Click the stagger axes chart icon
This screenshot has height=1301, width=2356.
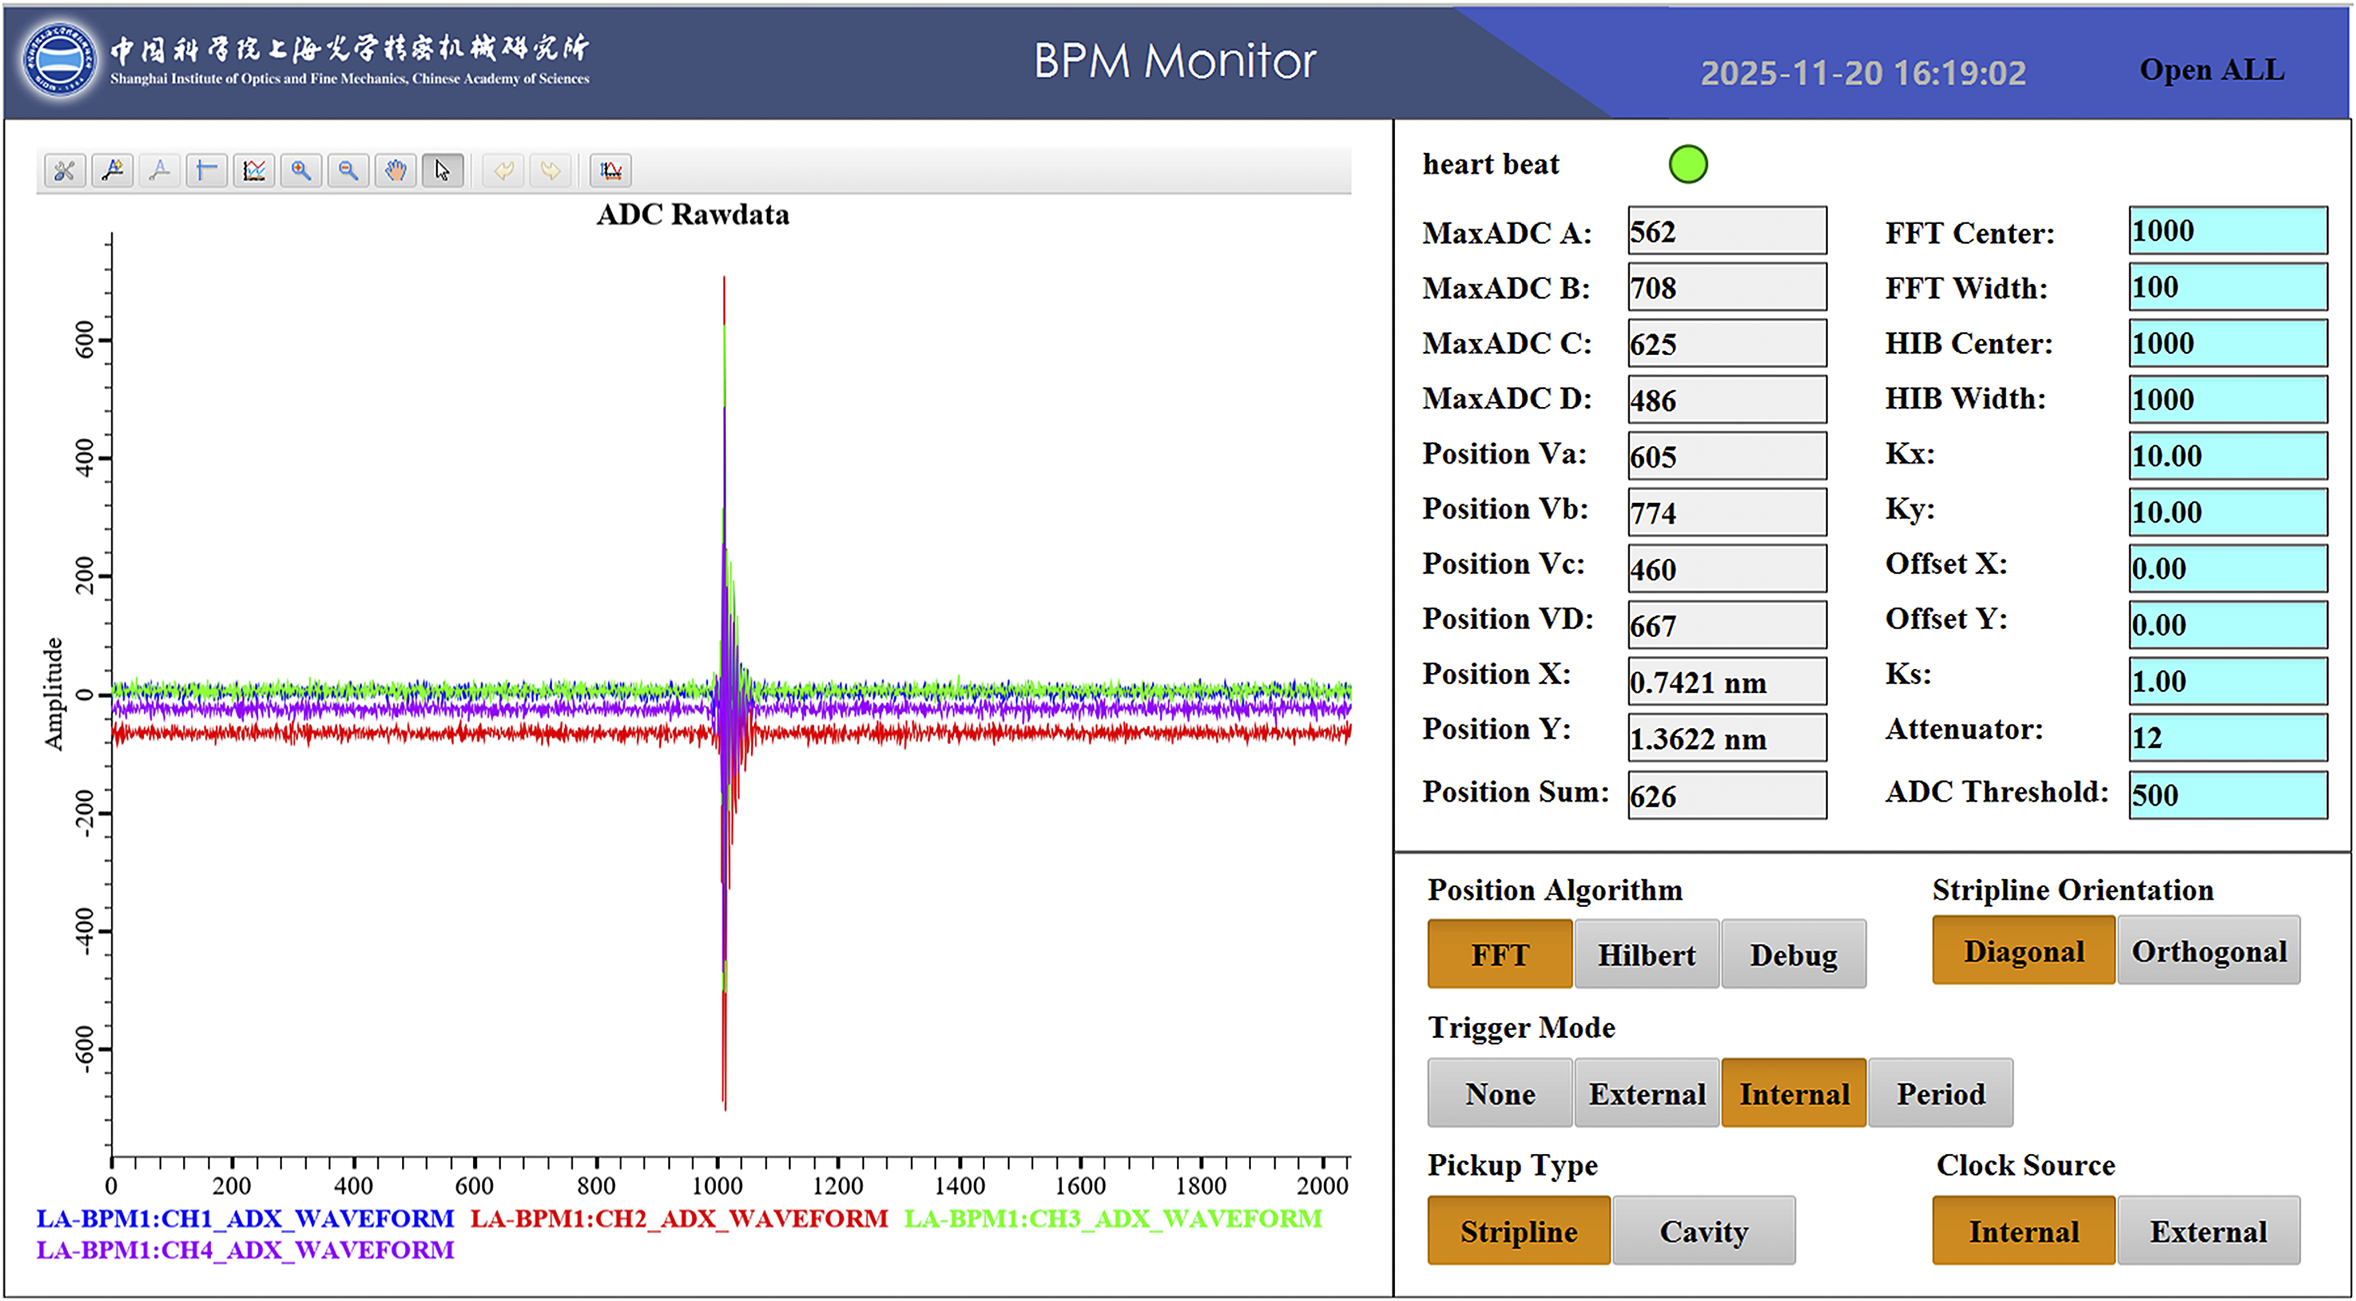point(254,171)
